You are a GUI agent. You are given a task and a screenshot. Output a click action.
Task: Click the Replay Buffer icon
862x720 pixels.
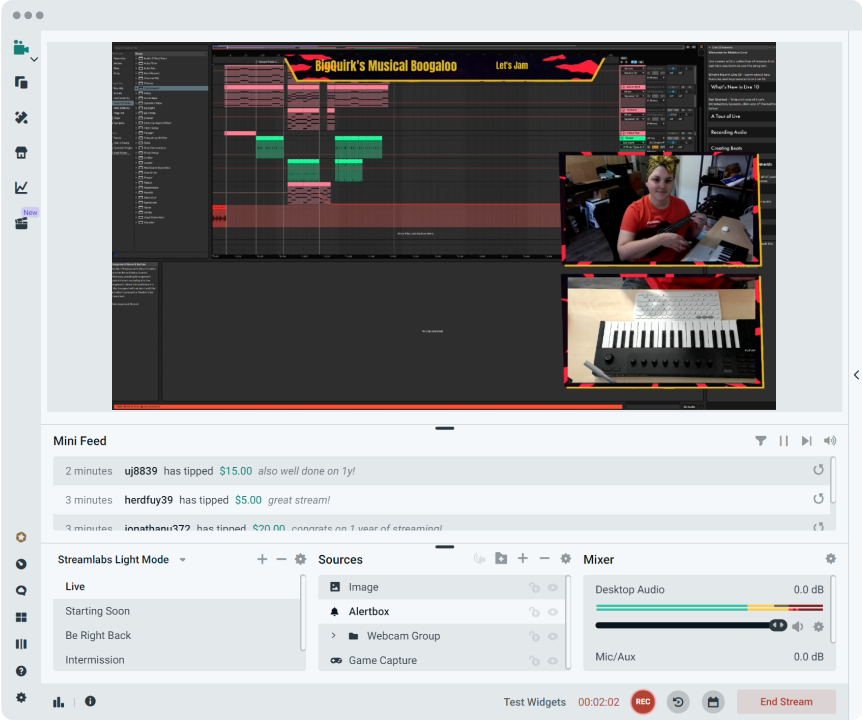coord(678,702)
